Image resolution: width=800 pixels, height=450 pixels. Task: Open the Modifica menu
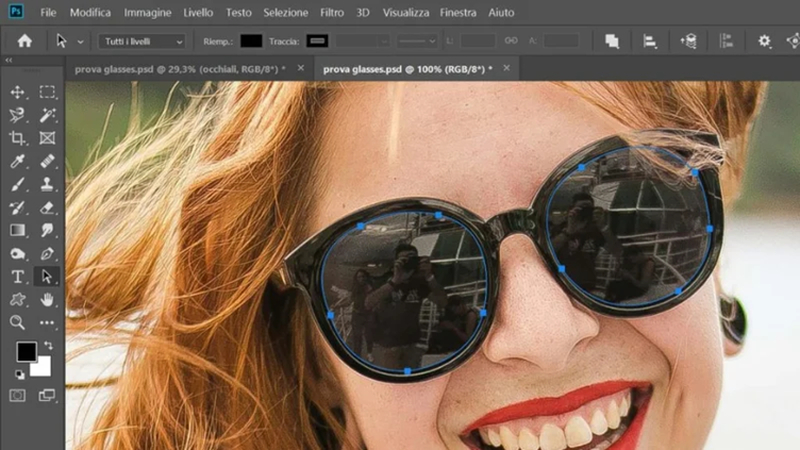tap(90, 13)
